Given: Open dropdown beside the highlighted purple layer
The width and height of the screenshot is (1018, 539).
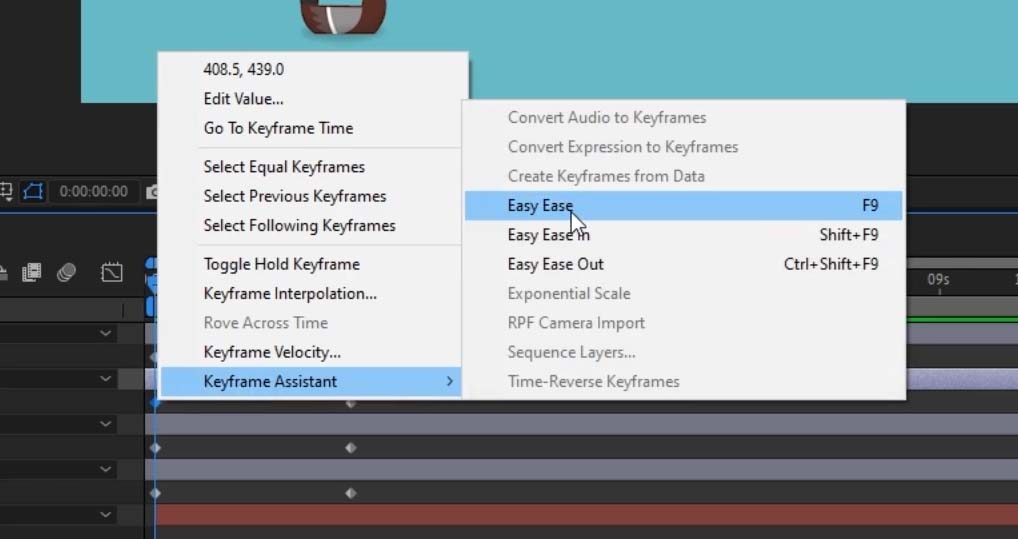Looking at the screenshot, I should [x=106, y=379].
